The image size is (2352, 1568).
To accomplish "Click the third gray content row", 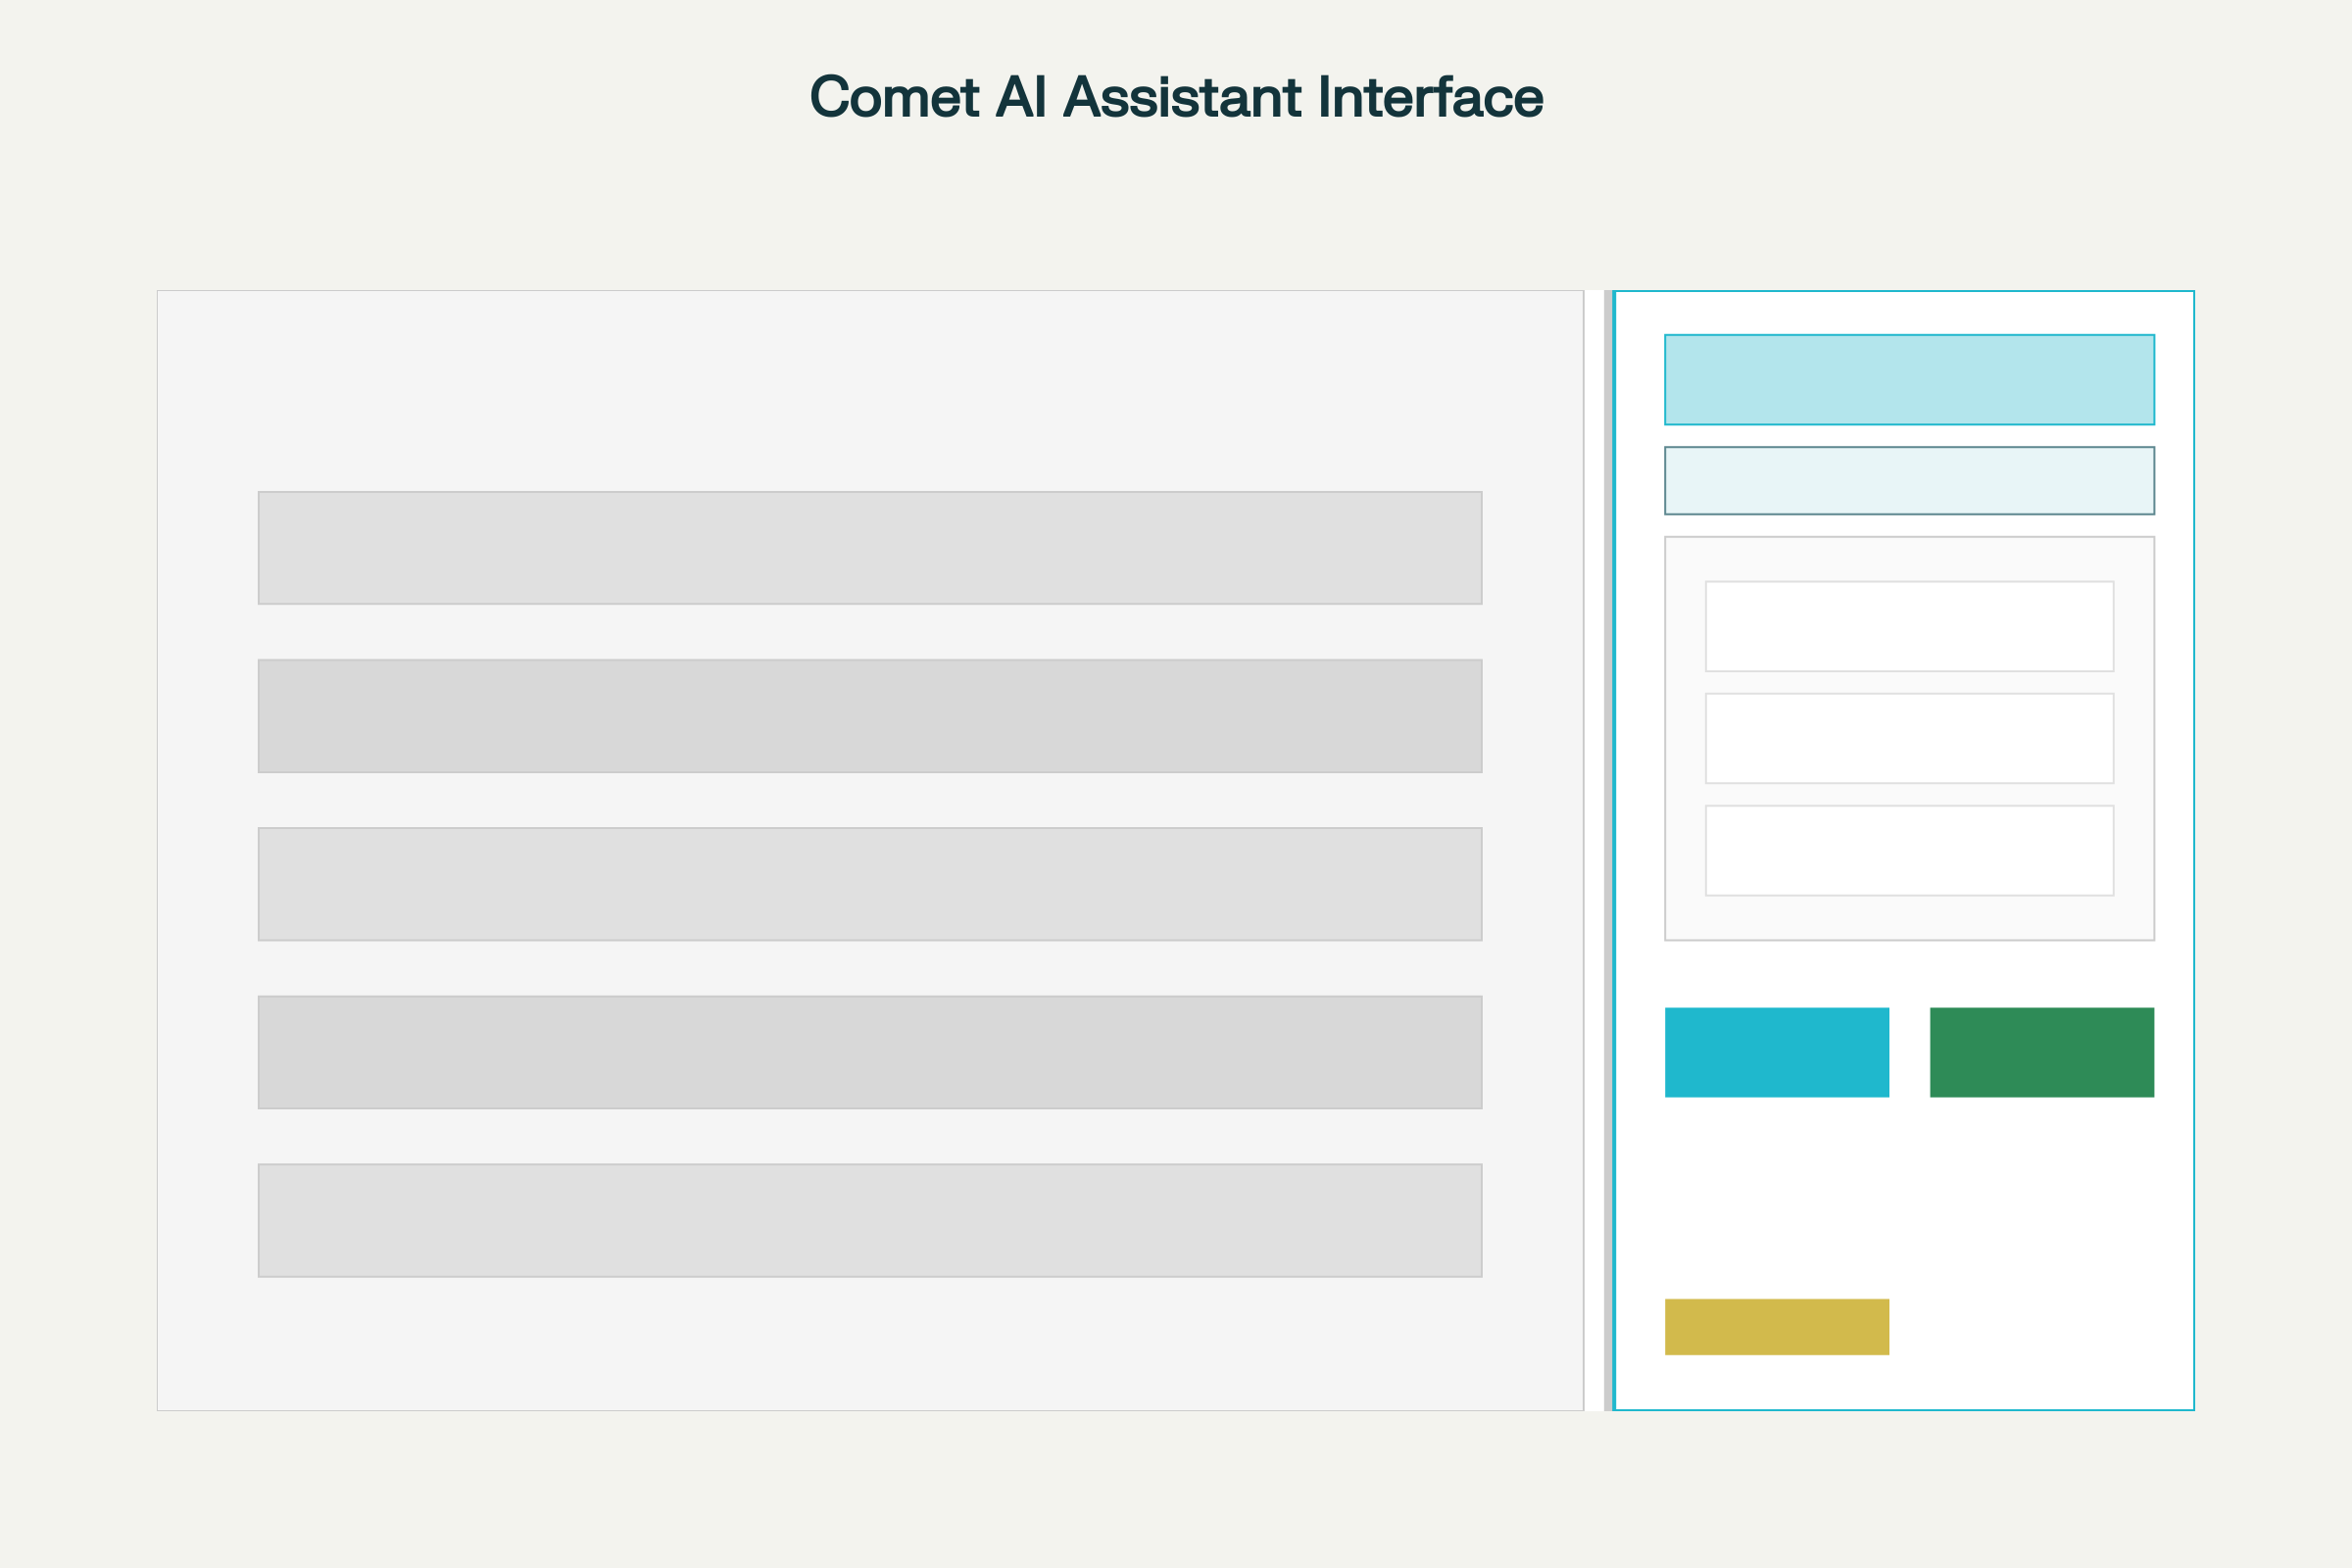I will click(870, 884).
